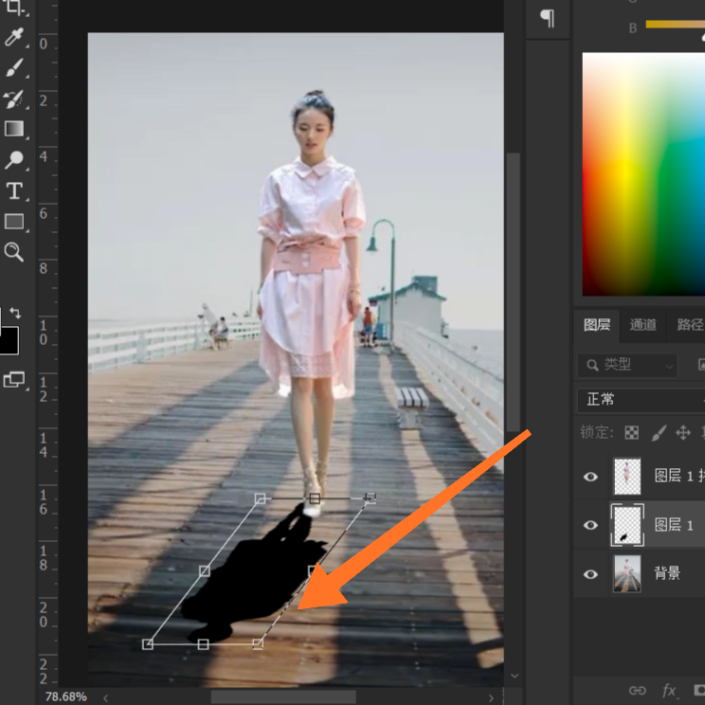
Task: Click the 78.68% zoom level field
Action: pos(66,696)
